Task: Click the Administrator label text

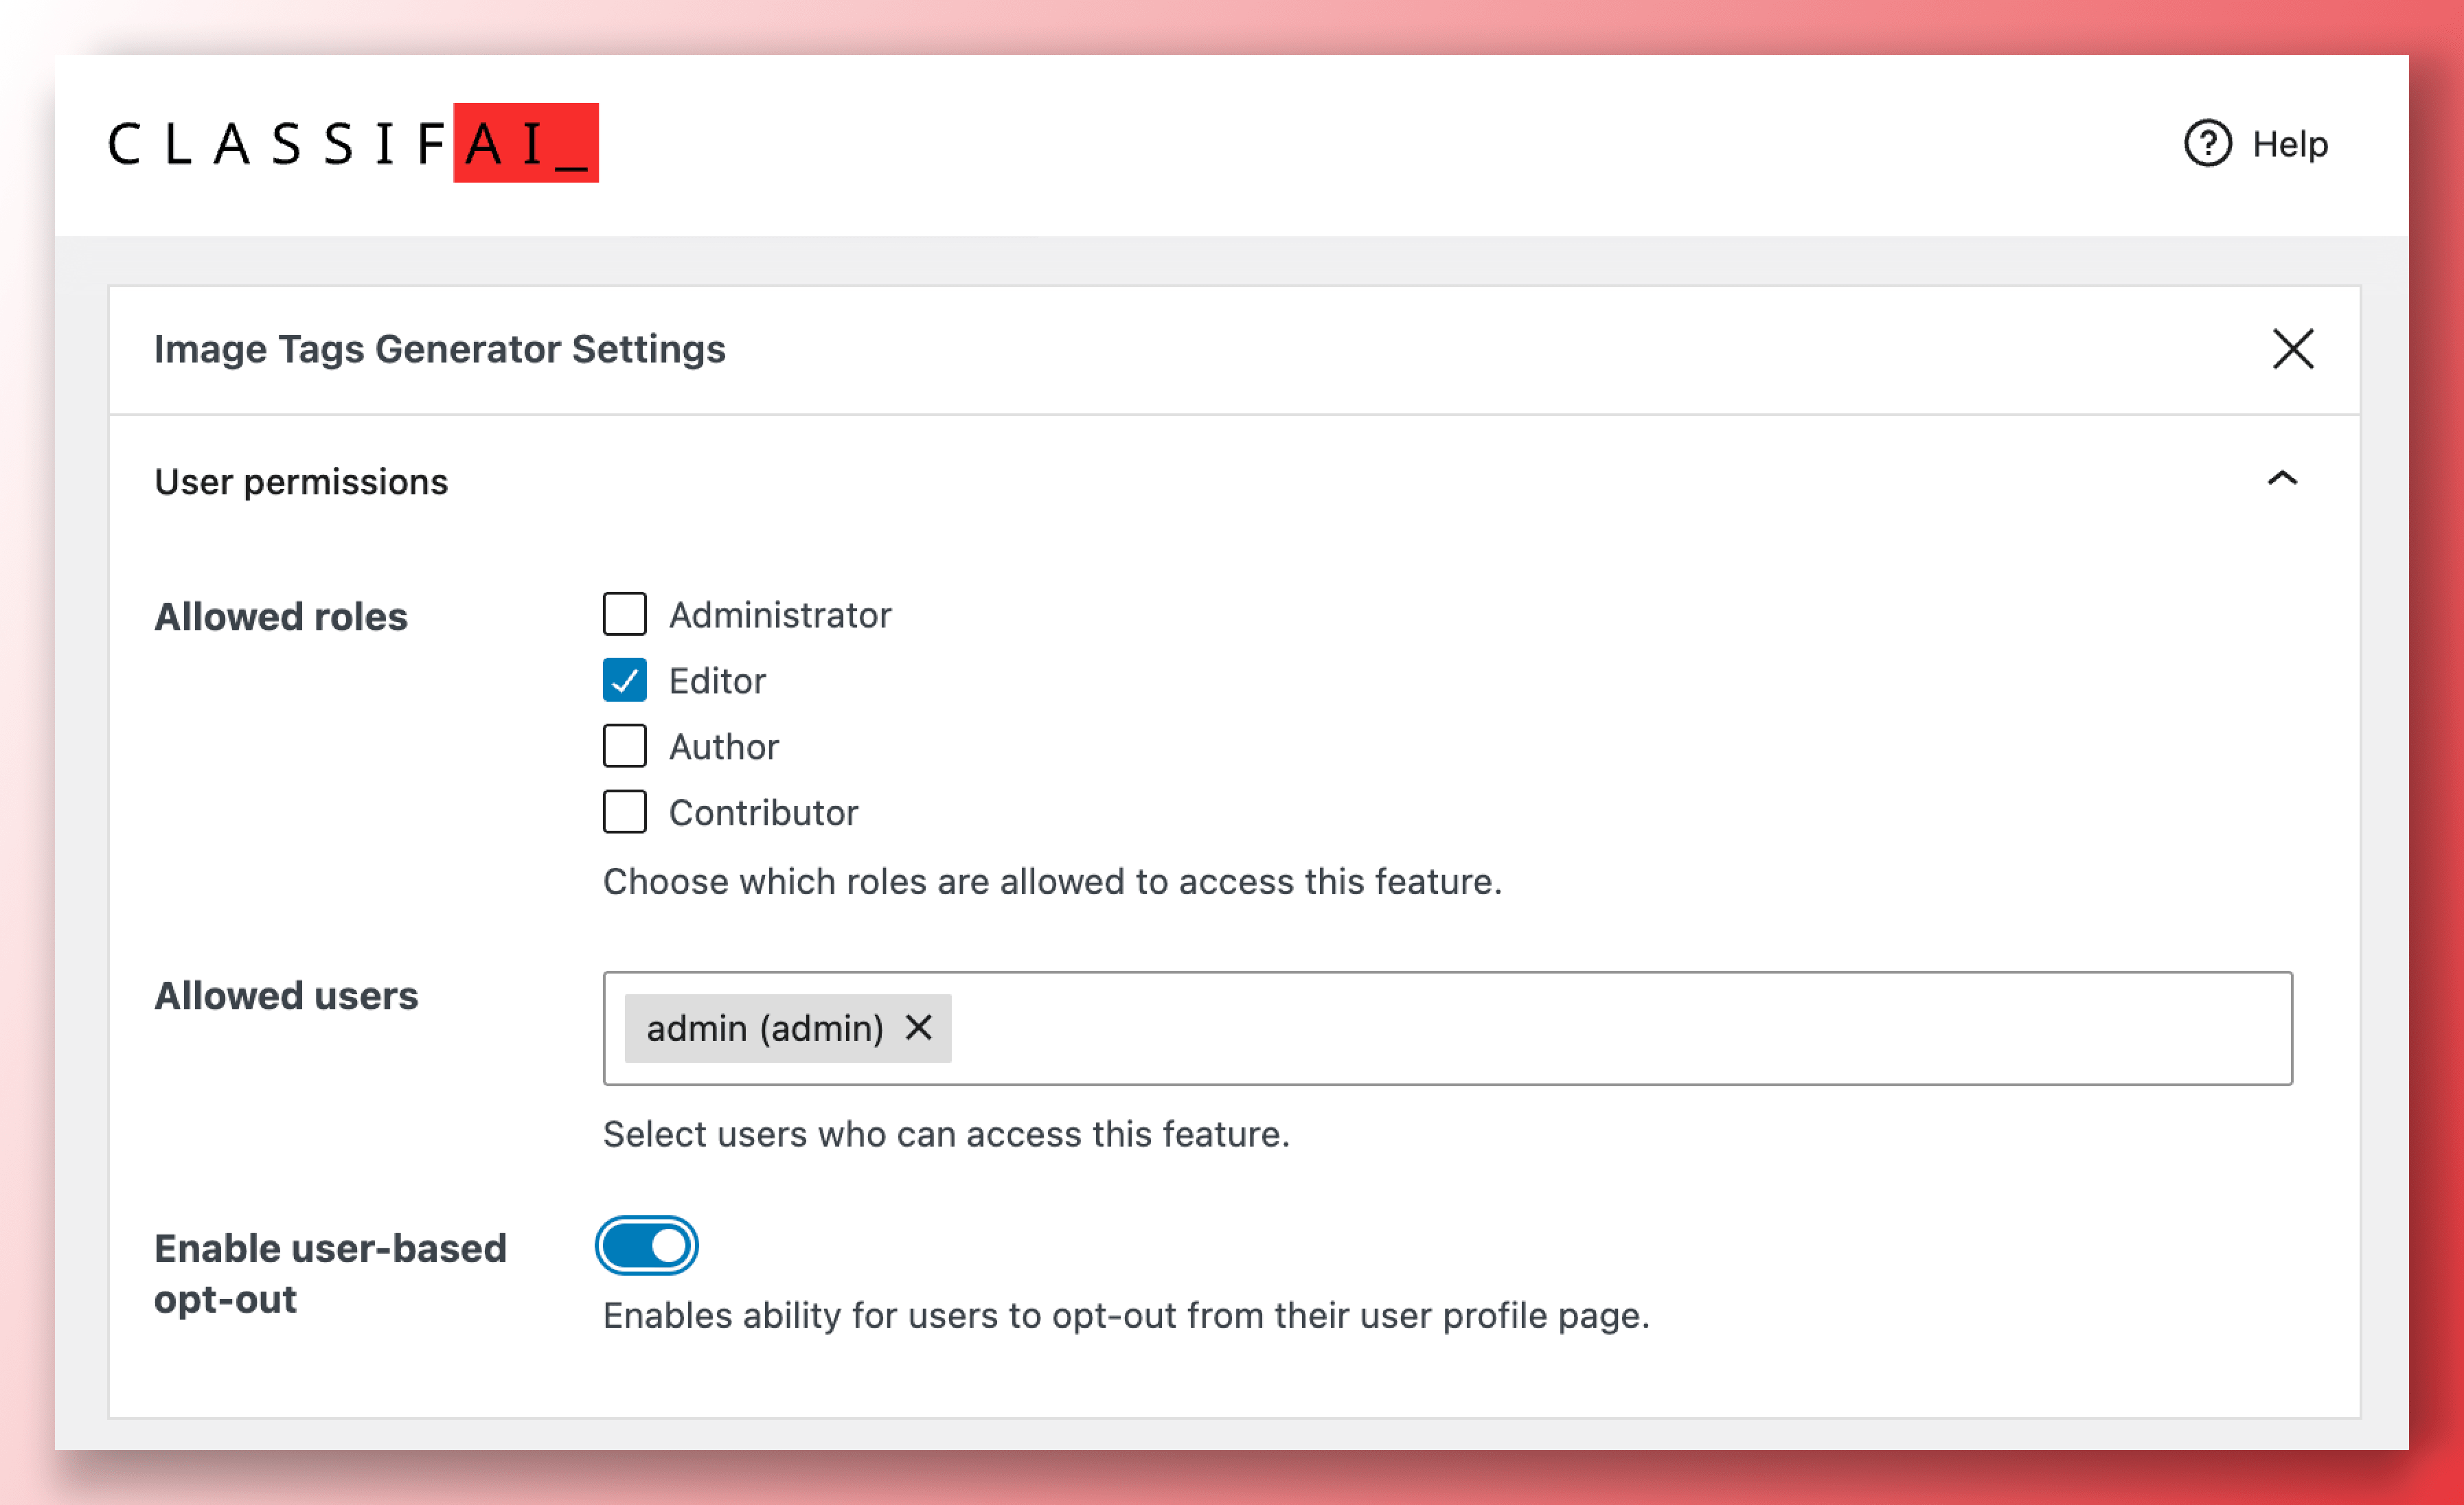Action: tap(780, 615)
